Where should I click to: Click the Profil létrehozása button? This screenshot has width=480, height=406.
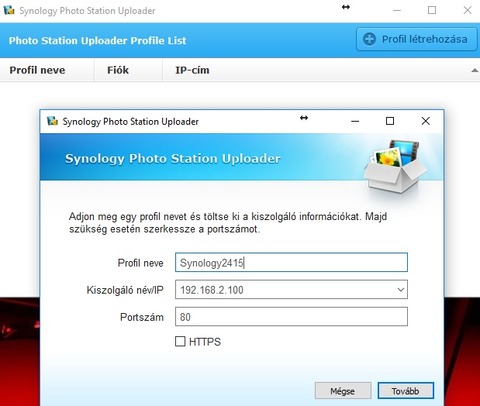tap(417, 39)
